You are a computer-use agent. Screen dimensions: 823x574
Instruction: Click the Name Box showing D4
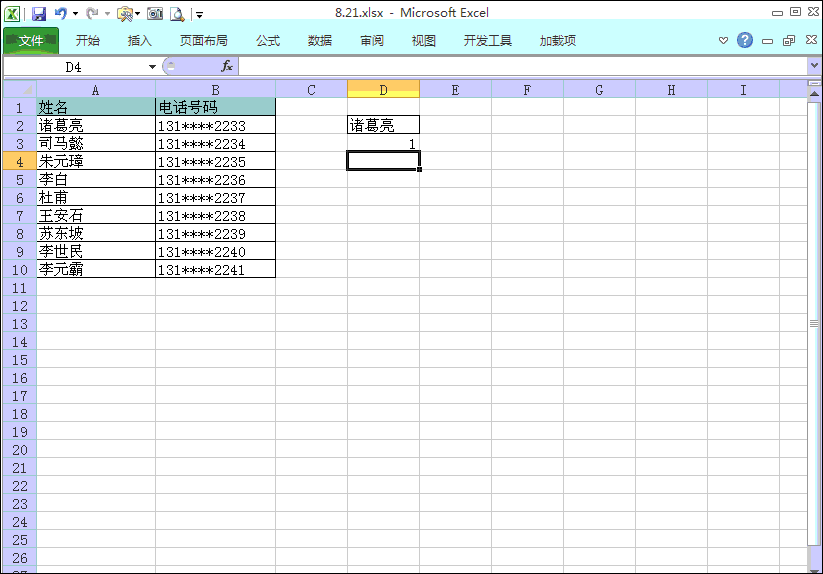click(74, 67)
